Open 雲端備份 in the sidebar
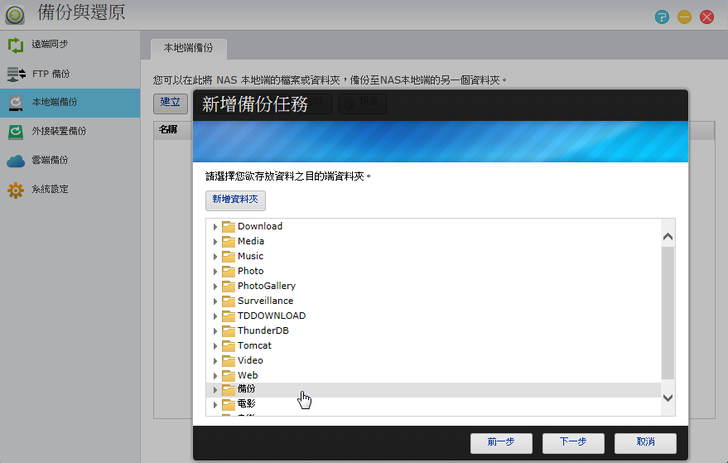This screenshot has width=728, height=463. tap(70, 161)
